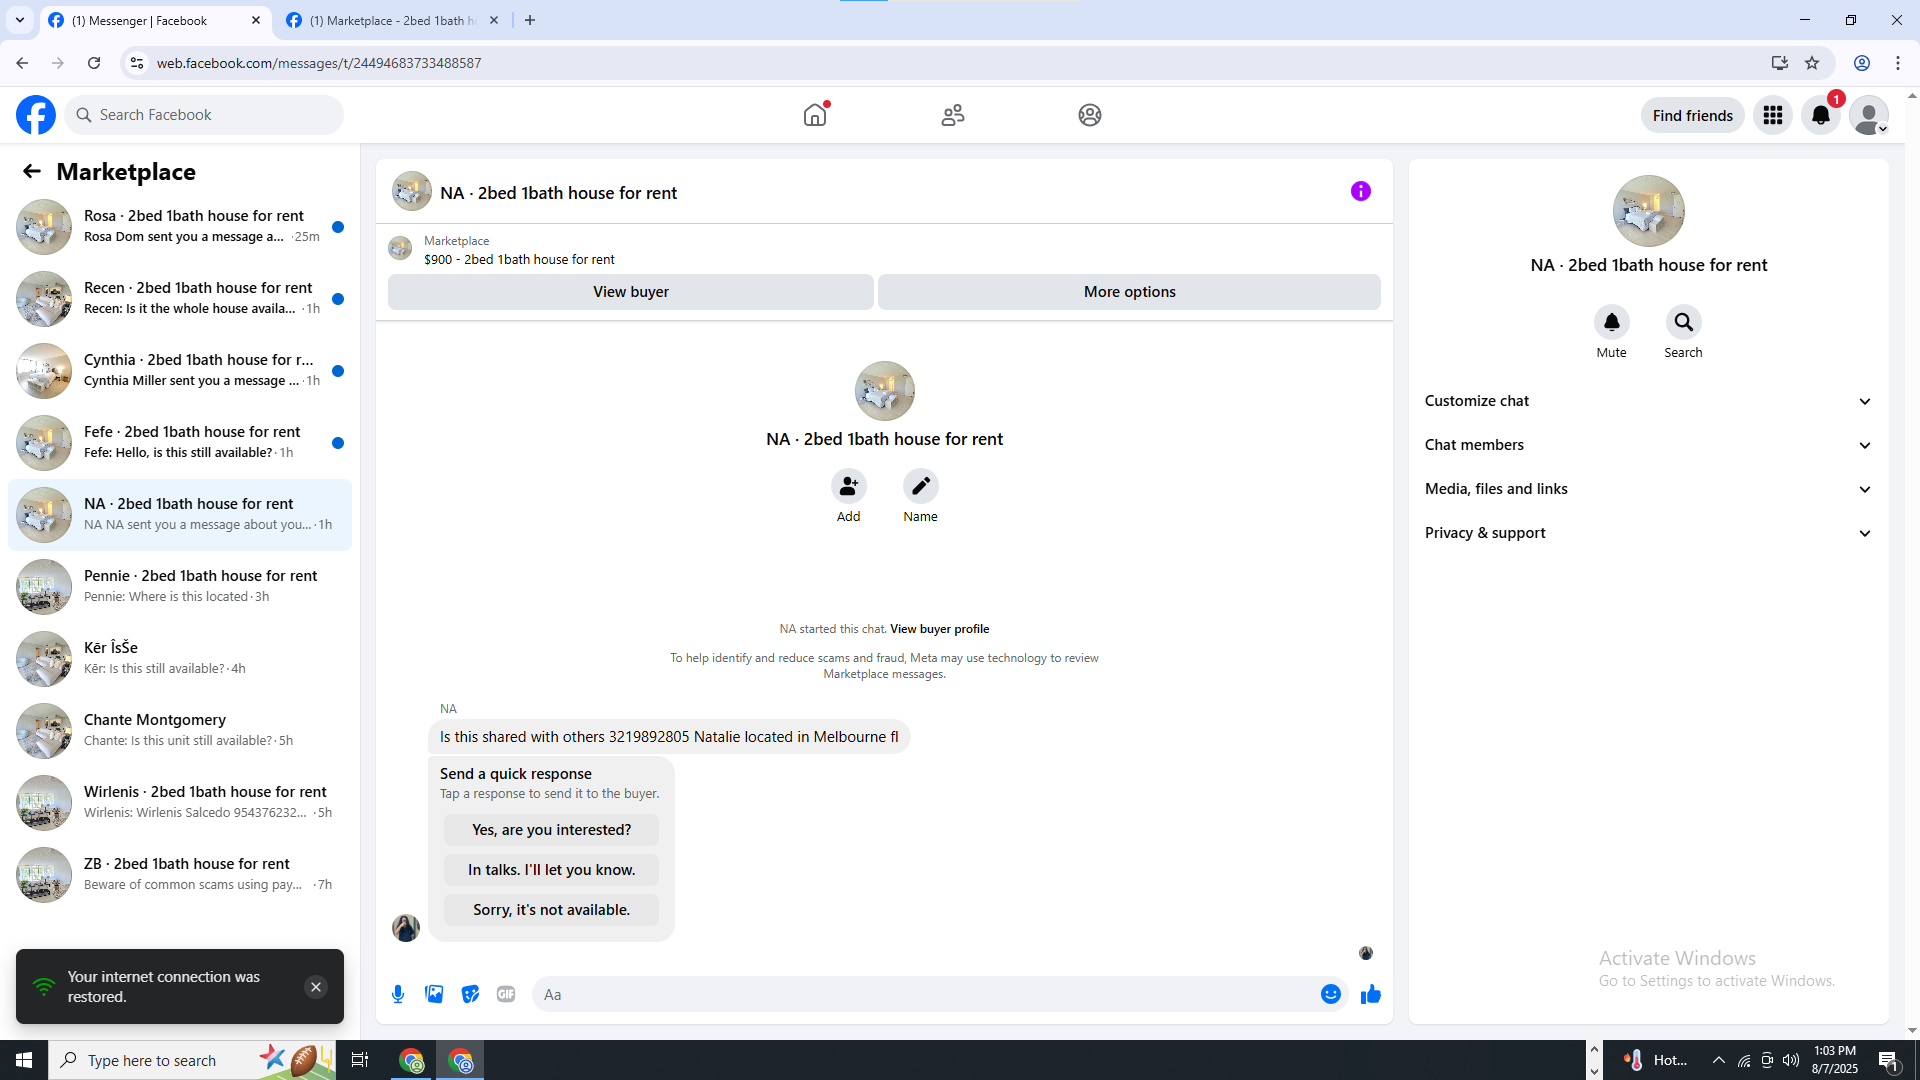
Task: Expand Media, files and links section
Action: coord(1648,489)
